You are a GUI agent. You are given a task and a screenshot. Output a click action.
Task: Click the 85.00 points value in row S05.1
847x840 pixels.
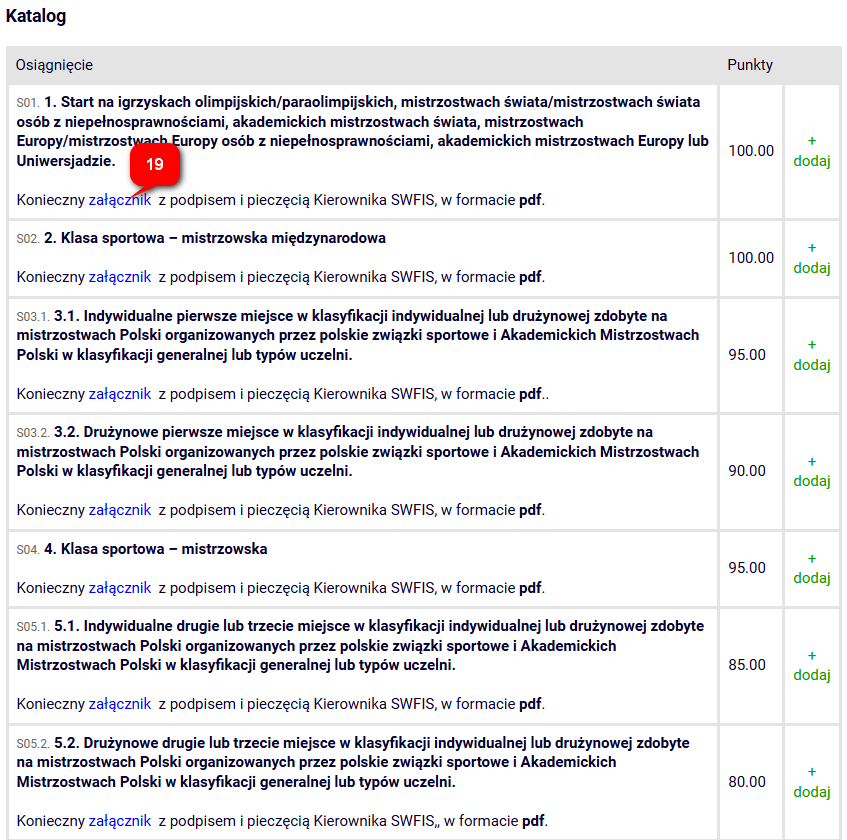[x=747, y=665]
